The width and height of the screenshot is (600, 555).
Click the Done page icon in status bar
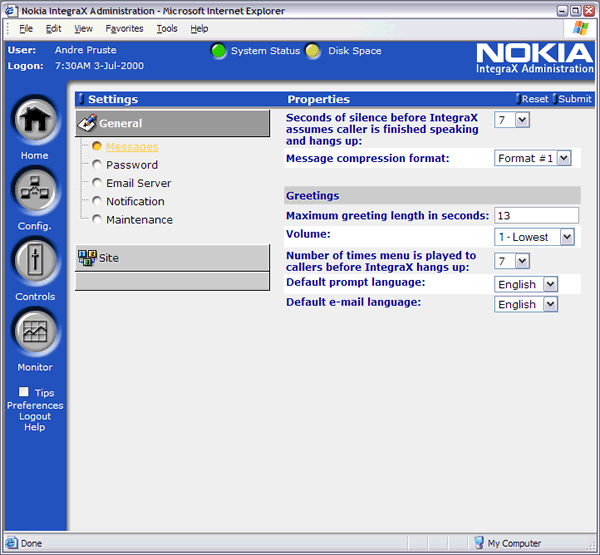tap(11, 543)
